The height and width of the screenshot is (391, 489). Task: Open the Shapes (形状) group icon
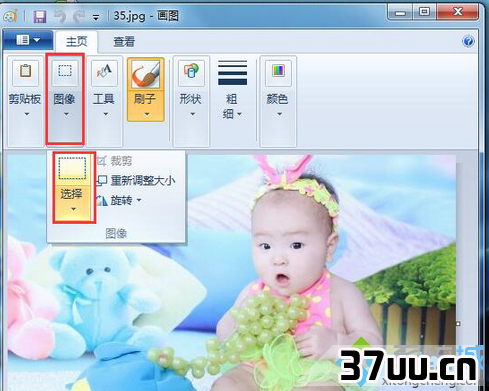191,72
